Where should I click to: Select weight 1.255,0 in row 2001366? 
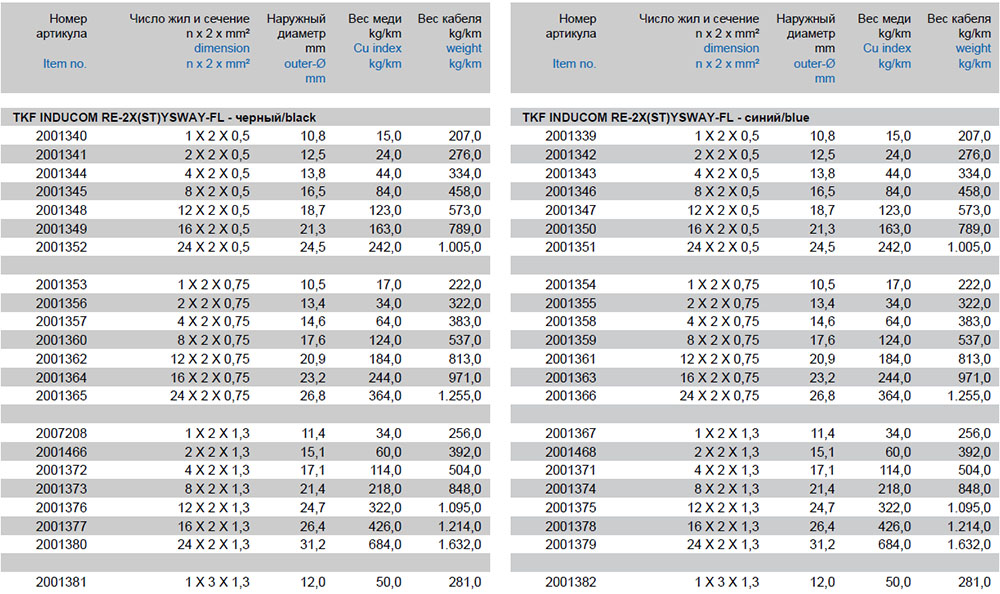969,396
